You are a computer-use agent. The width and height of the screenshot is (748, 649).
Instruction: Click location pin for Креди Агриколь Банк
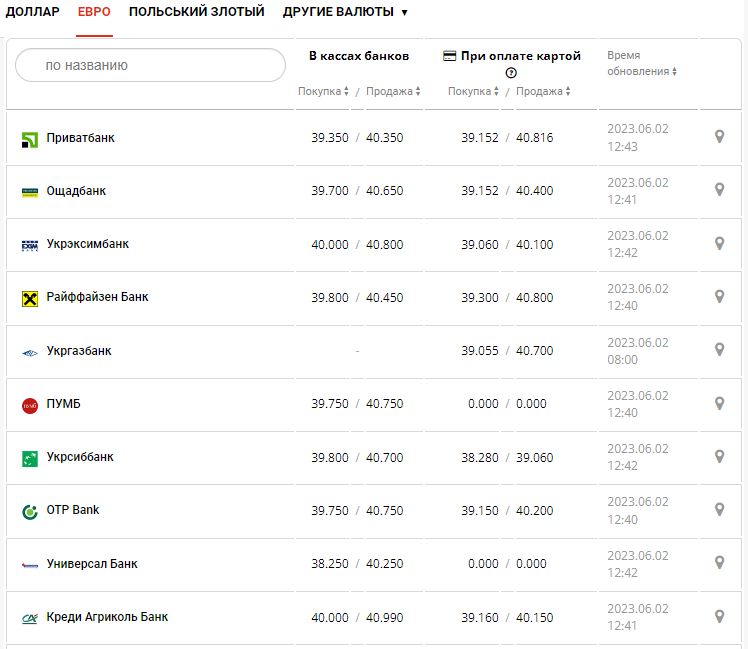(x=719, y=616)
